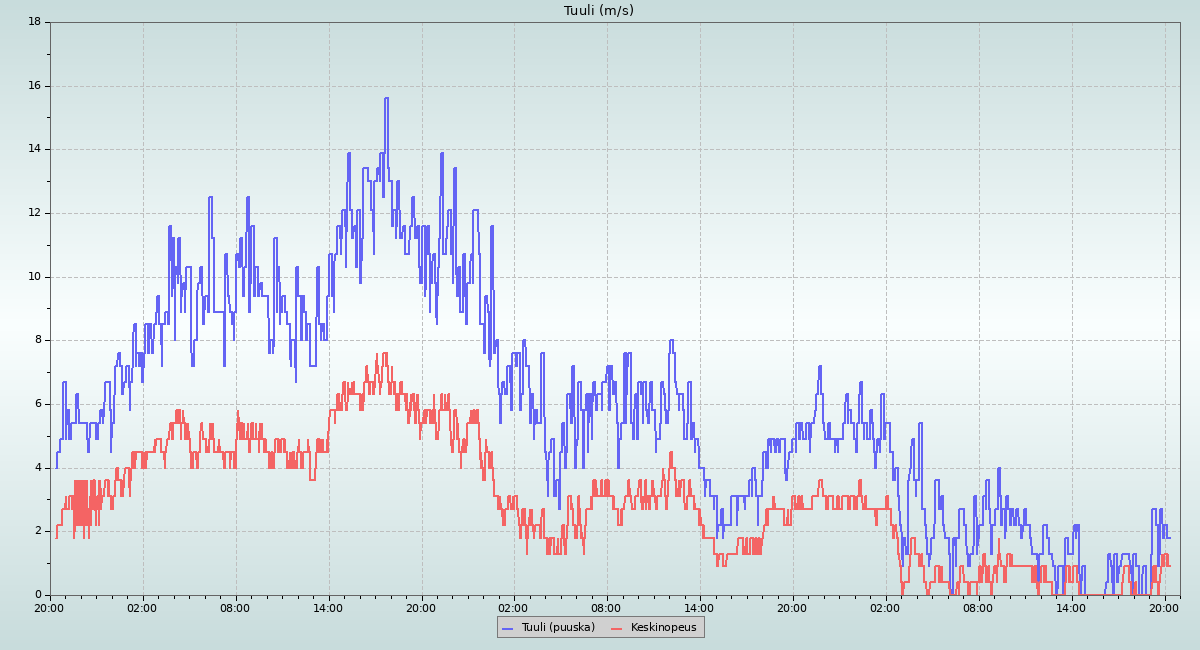The height and width of the screenshot is (650, 1200).
Task: Click the 6 label on vertical axis
Action: click(x=37, y=404)
